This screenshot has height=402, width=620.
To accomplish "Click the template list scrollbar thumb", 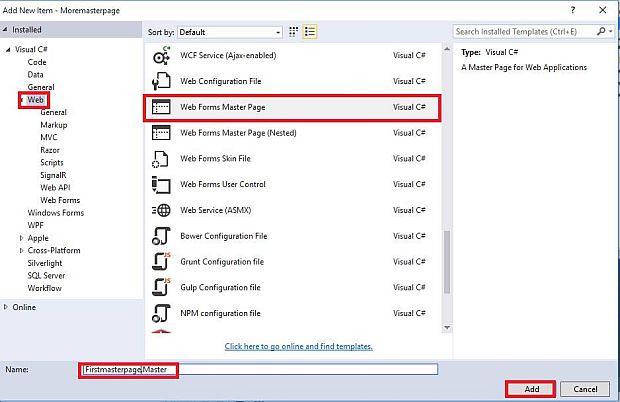I will [447, 262].
